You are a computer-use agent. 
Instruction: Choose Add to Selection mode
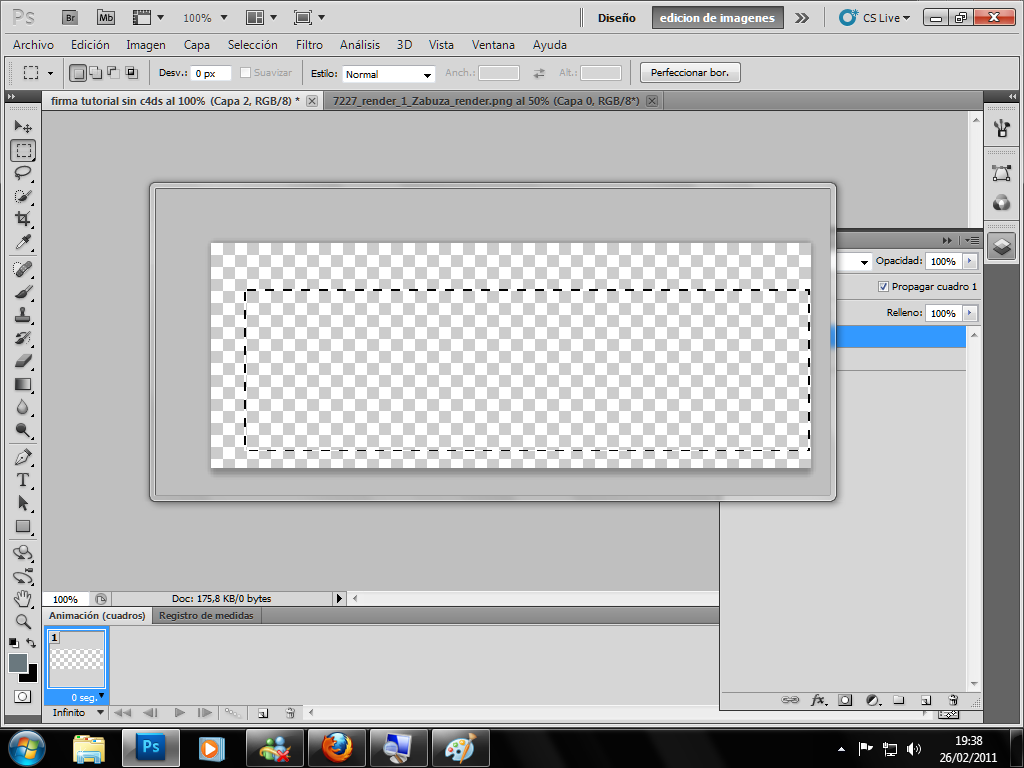pyautogui.click(x=95, y=72)
